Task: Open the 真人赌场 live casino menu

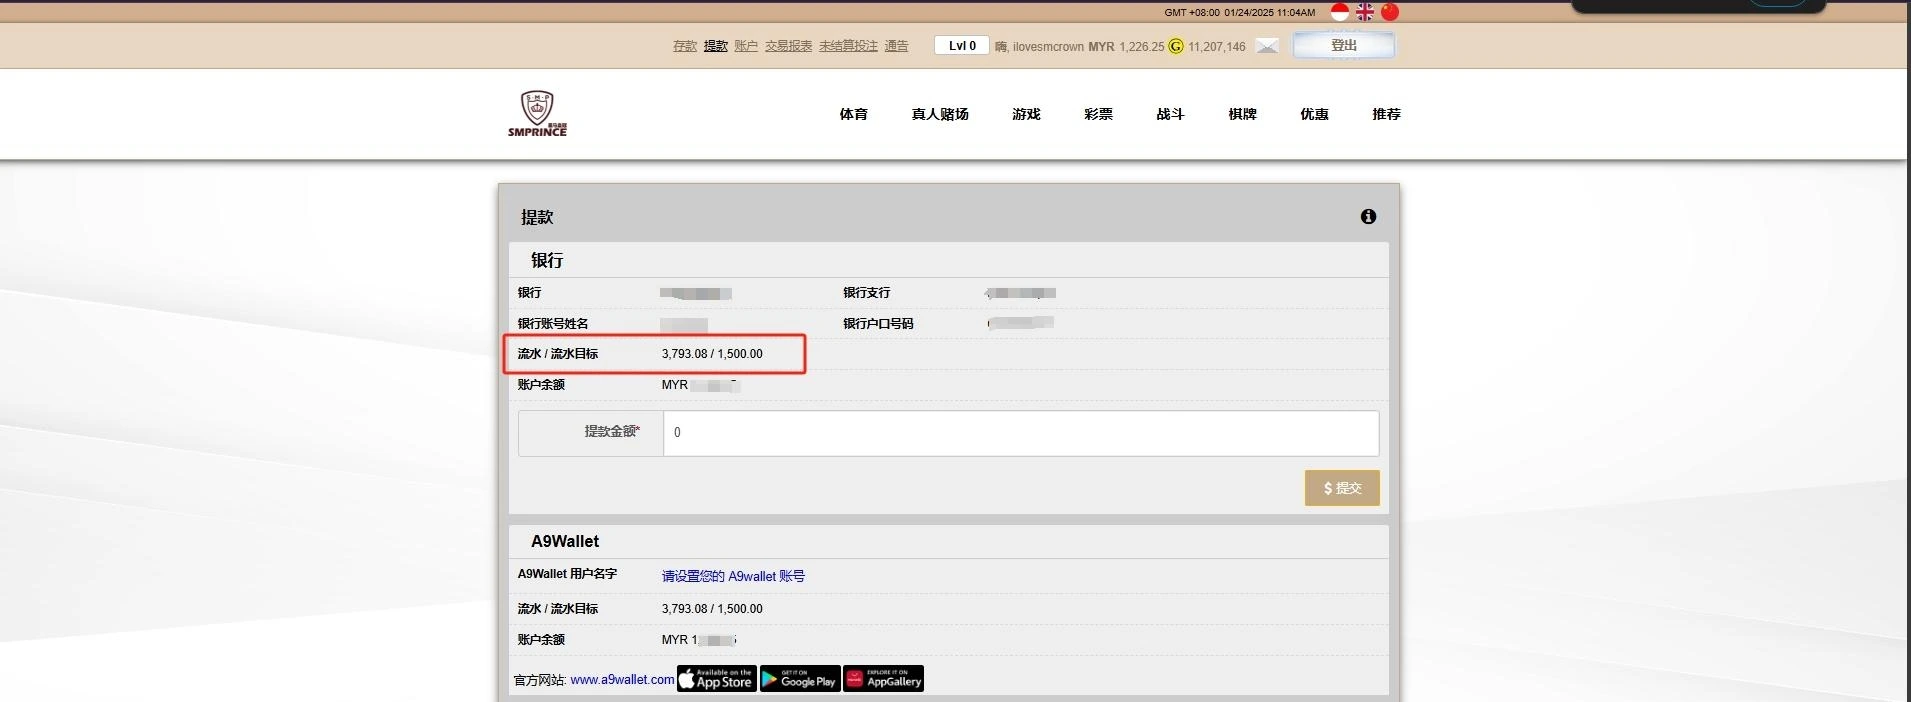Action: pos(939,114)
